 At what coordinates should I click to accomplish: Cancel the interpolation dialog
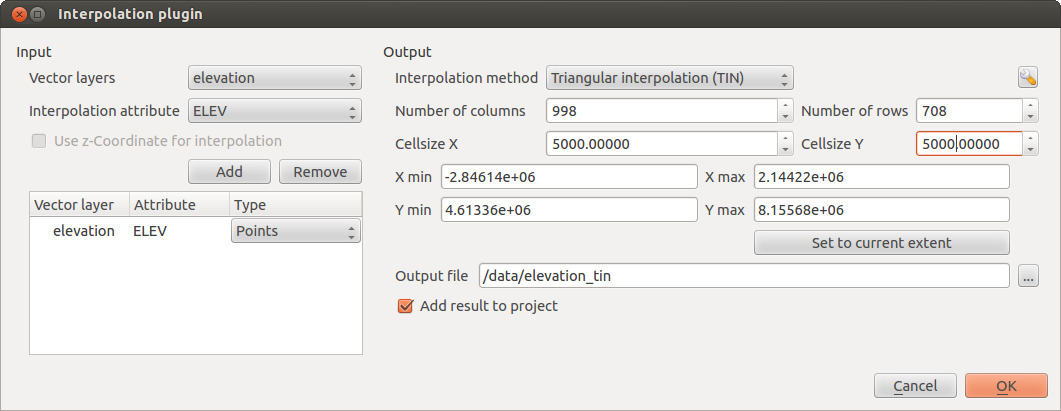pyautogui.click(x=915, y=386)
